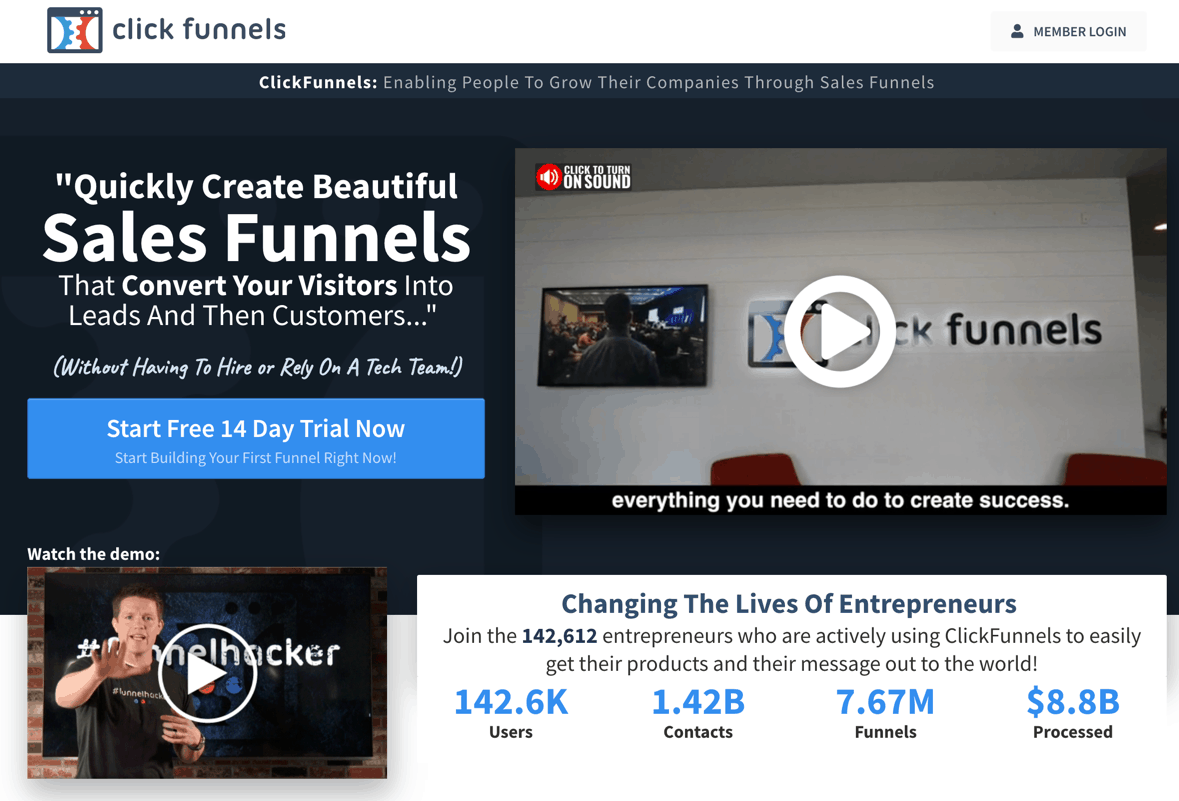Click the 'click funnels' wordmark text
Screen dimensions: 1179x801
coord(199,30)
